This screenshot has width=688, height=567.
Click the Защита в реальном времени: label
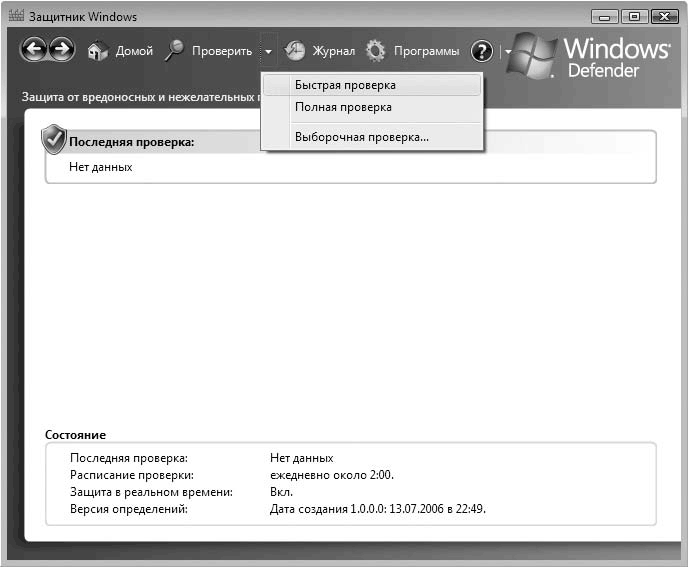tap(151, 492)
